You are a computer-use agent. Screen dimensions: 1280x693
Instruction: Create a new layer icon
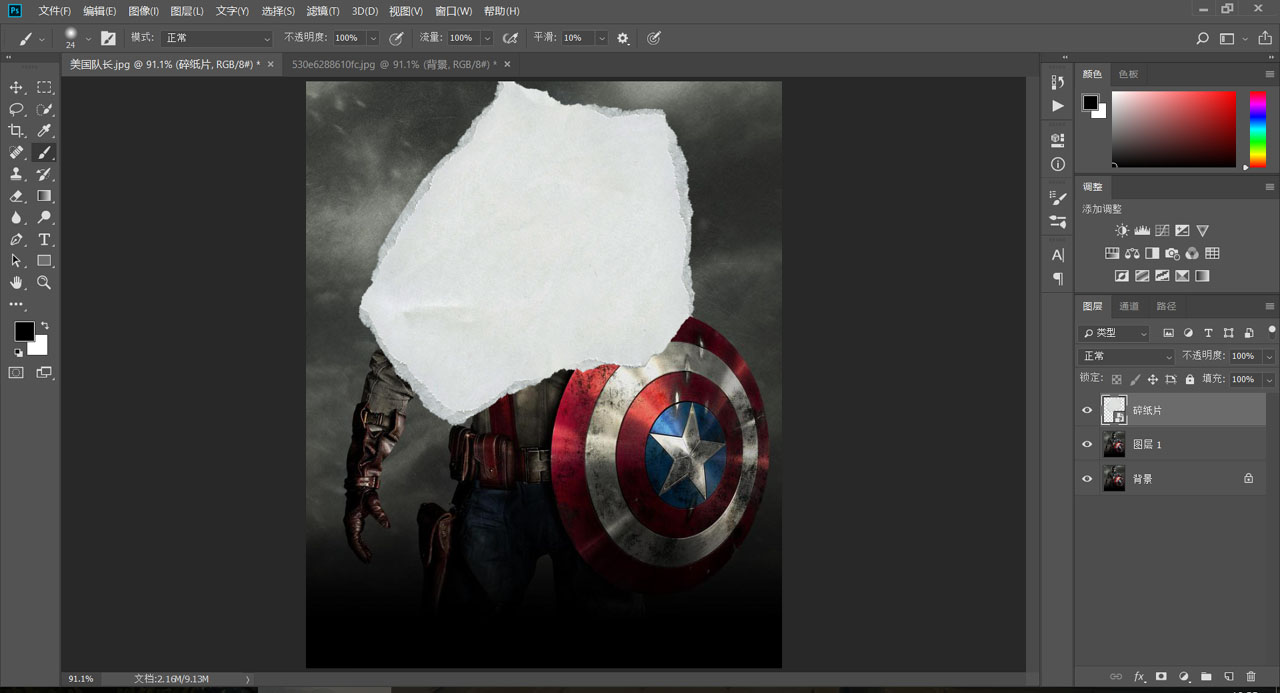click(1229, 677)
